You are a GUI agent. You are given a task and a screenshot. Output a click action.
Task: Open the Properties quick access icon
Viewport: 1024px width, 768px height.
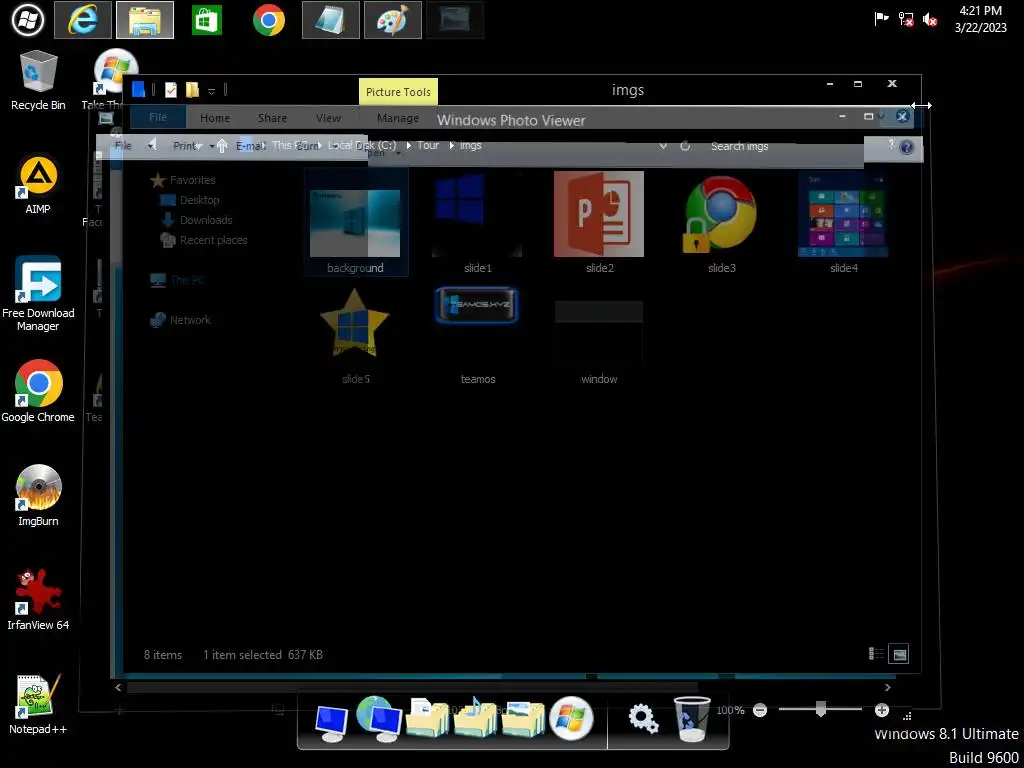pos(170,90)
